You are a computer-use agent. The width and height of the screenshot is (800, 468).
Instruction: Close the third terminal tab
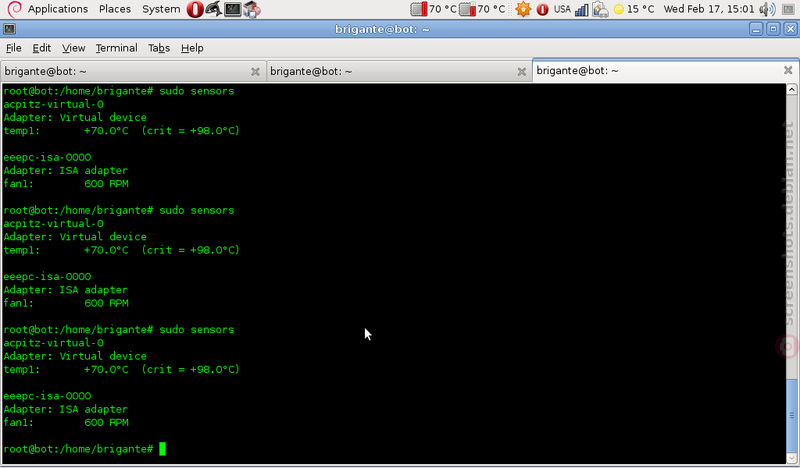click(788, 70)
